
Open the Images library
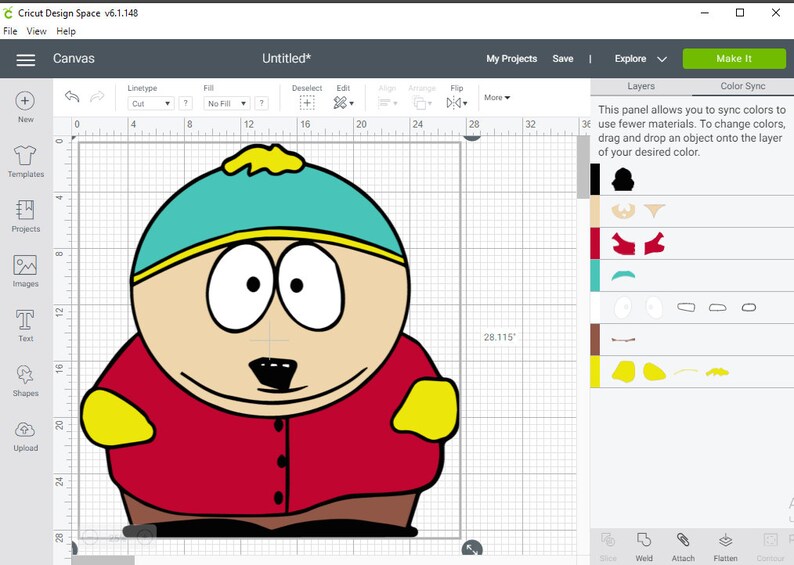pos(25,271)
